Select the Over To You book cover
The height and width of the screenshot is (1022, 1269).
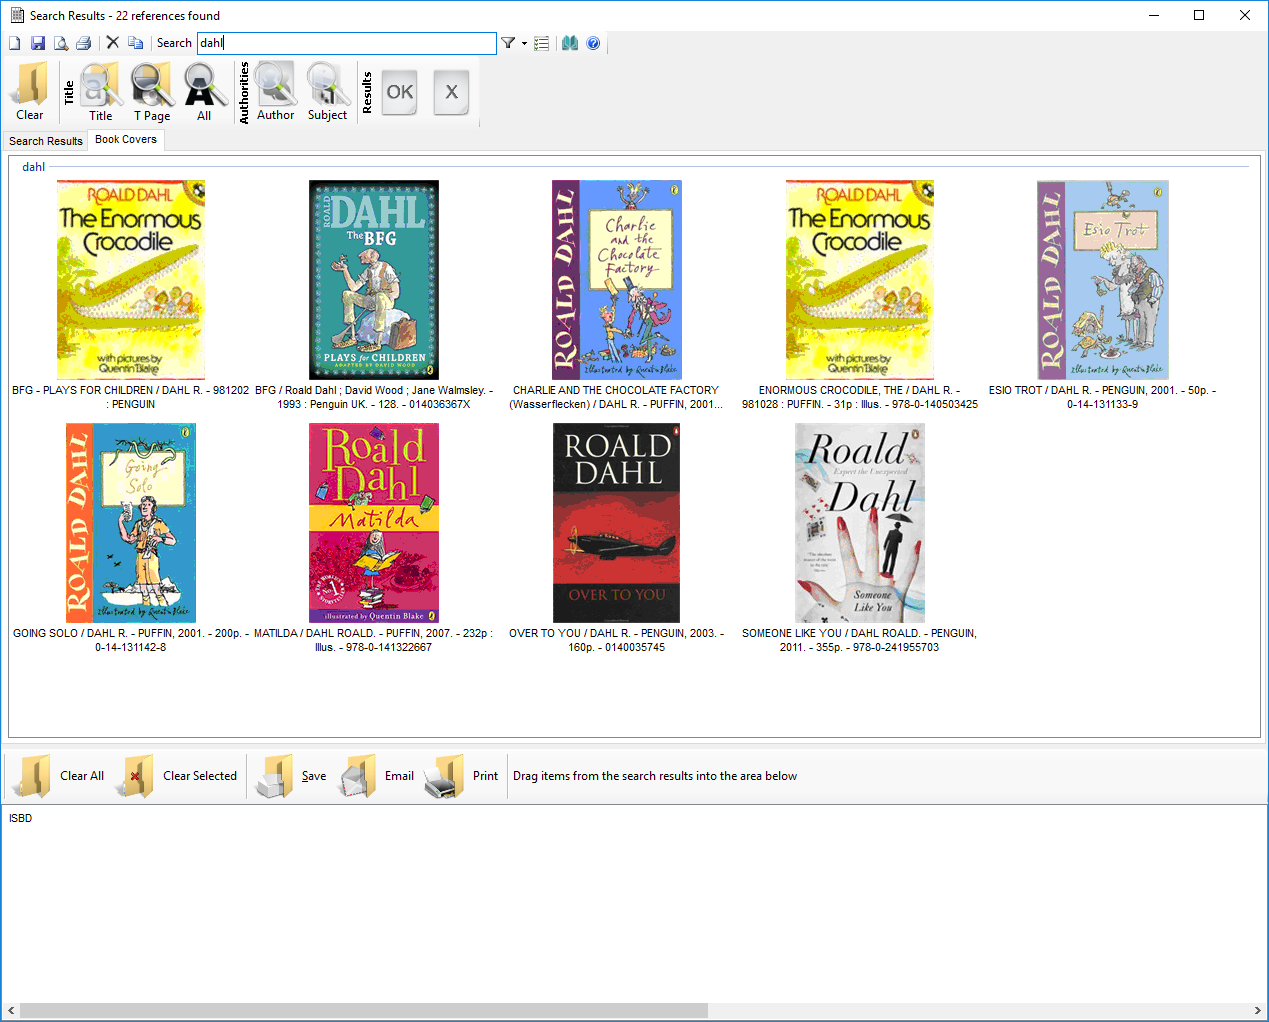pos(617,523)
